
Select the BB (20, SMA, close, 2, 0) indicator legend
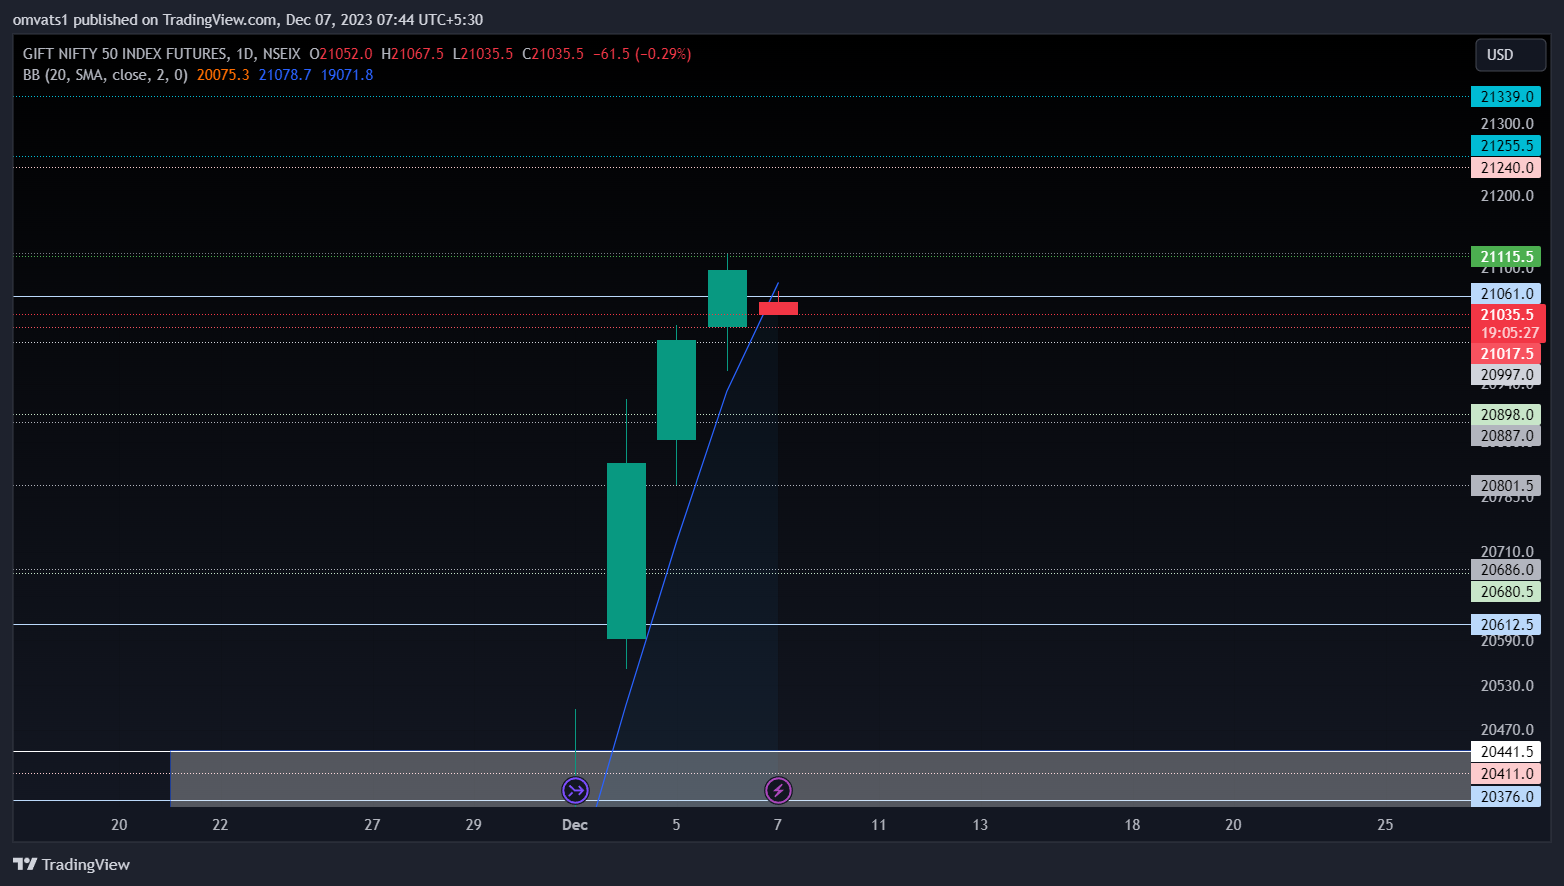(x=105, y=75)
